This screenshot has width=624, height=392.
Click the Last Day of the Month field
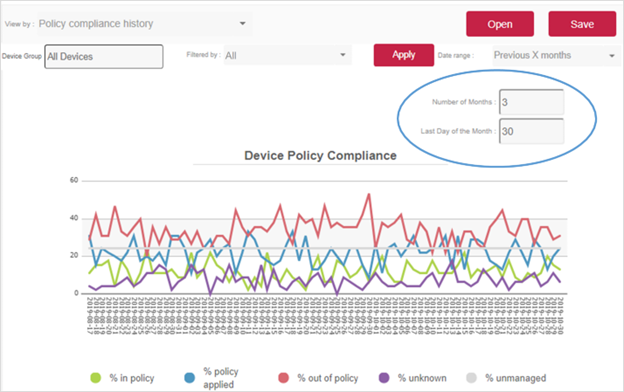point(532,131)
